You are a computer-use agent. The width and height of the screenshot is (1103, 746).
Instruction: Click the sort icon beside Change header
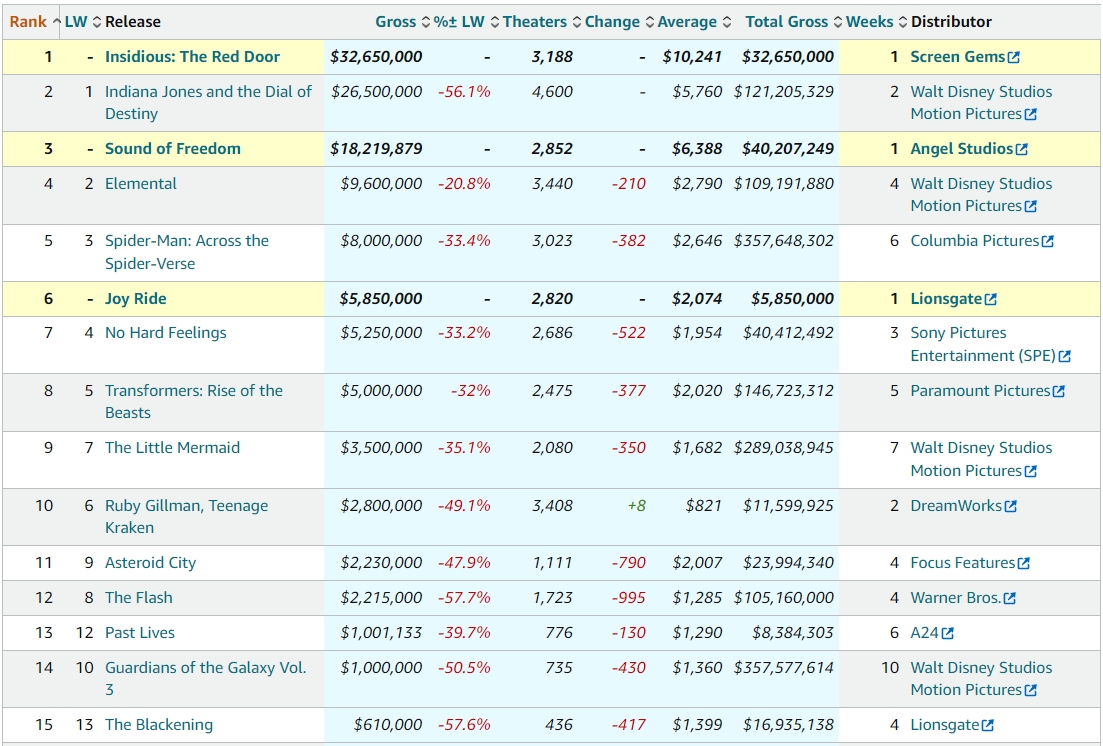tap(650, 22)
